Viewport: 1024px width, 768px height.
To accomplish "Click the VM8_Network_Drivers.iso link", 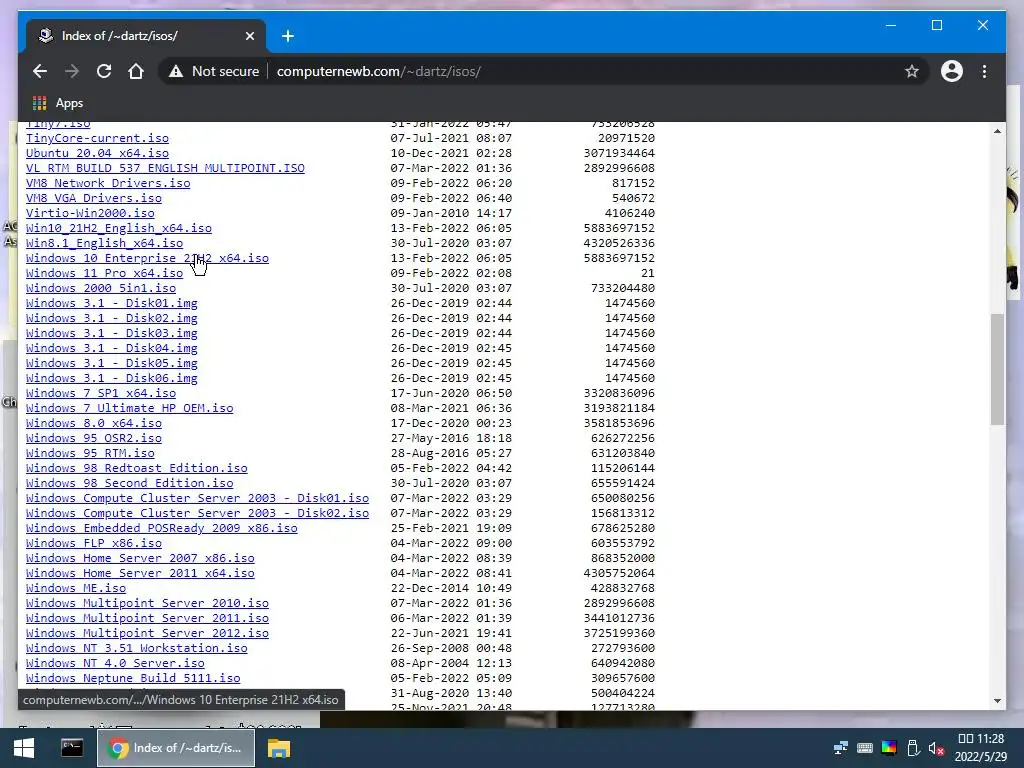I will 108,184.
